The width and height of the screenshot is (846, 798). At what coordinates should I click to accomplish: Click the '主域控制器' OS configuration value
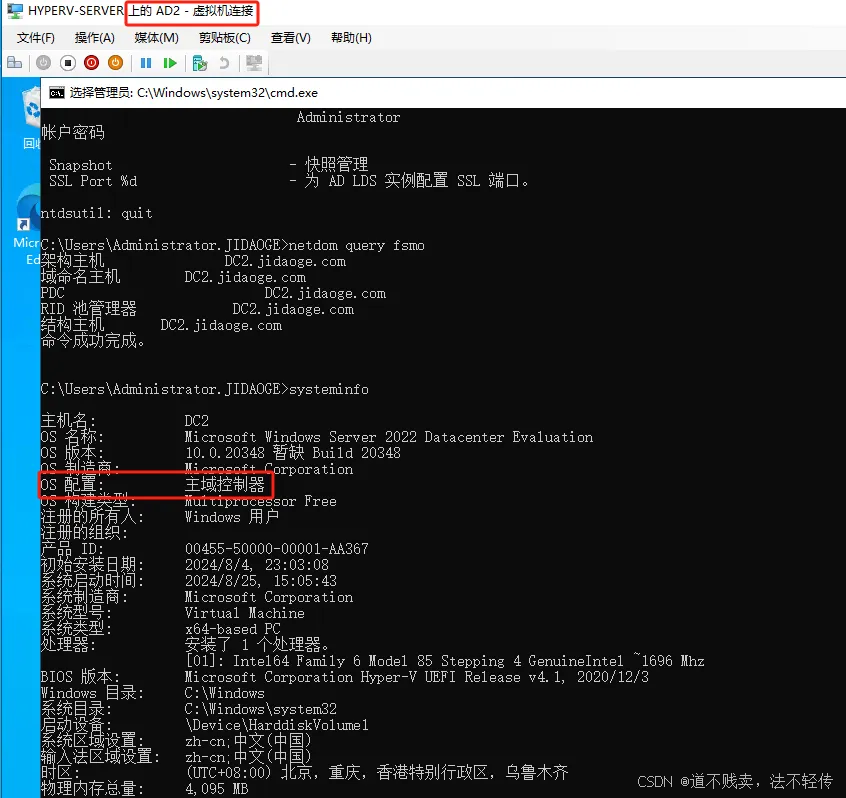(224, 485)
